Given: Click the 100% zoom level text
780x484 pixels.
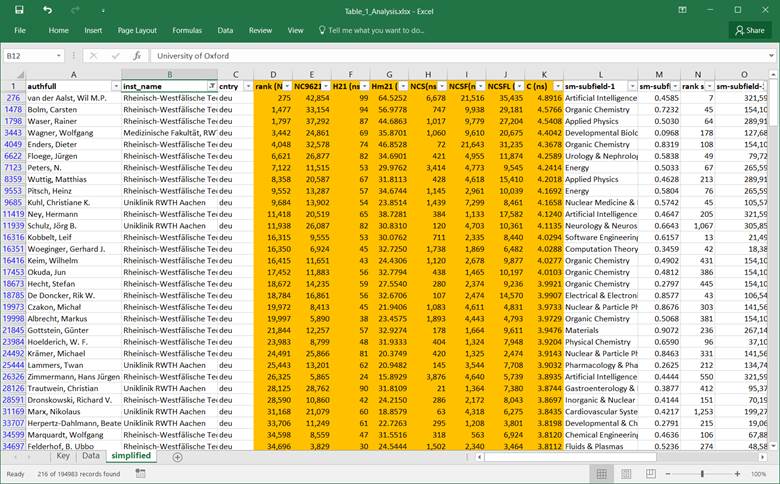Looking at the screenshot, I should (759, 474).
